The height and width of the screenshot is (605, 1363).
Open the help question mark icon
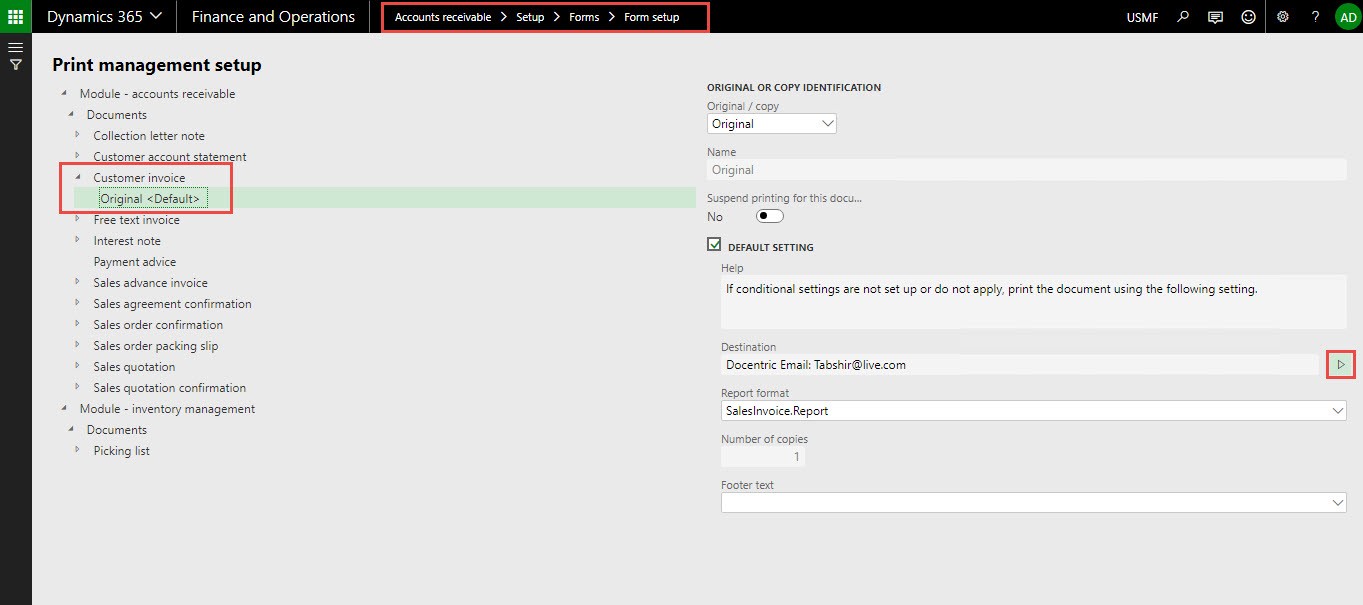tap(1315, 17)
